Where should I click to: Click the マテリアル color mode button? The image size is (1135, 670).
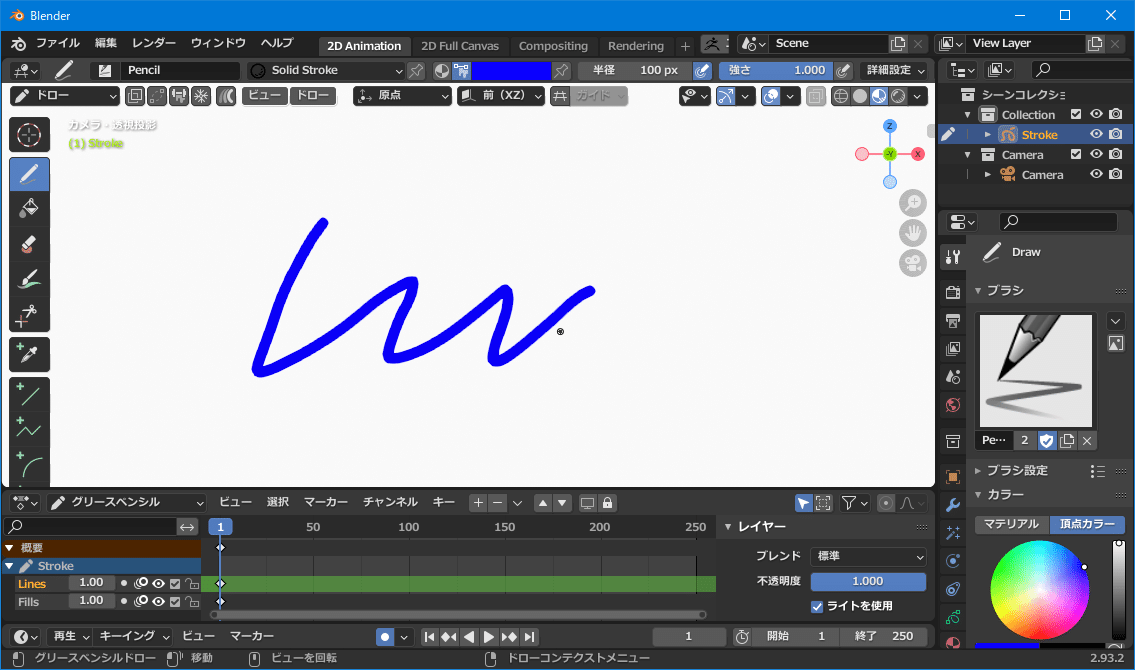click(1011, 524)
